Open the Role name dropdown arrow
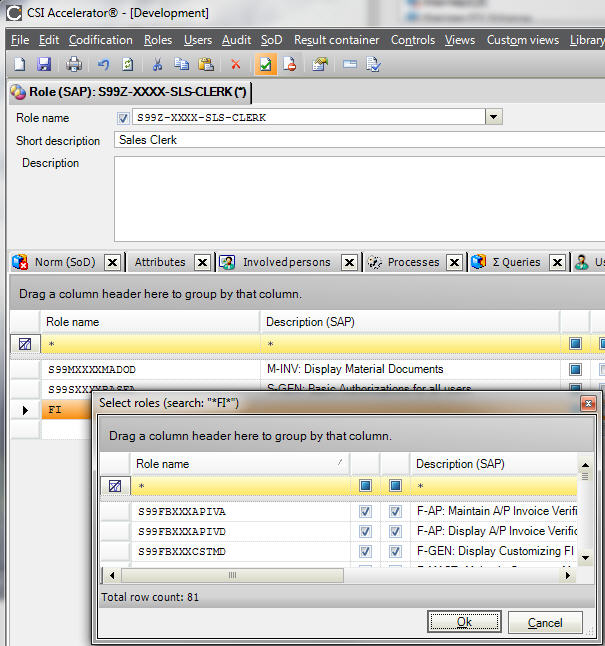 (494, 117)
